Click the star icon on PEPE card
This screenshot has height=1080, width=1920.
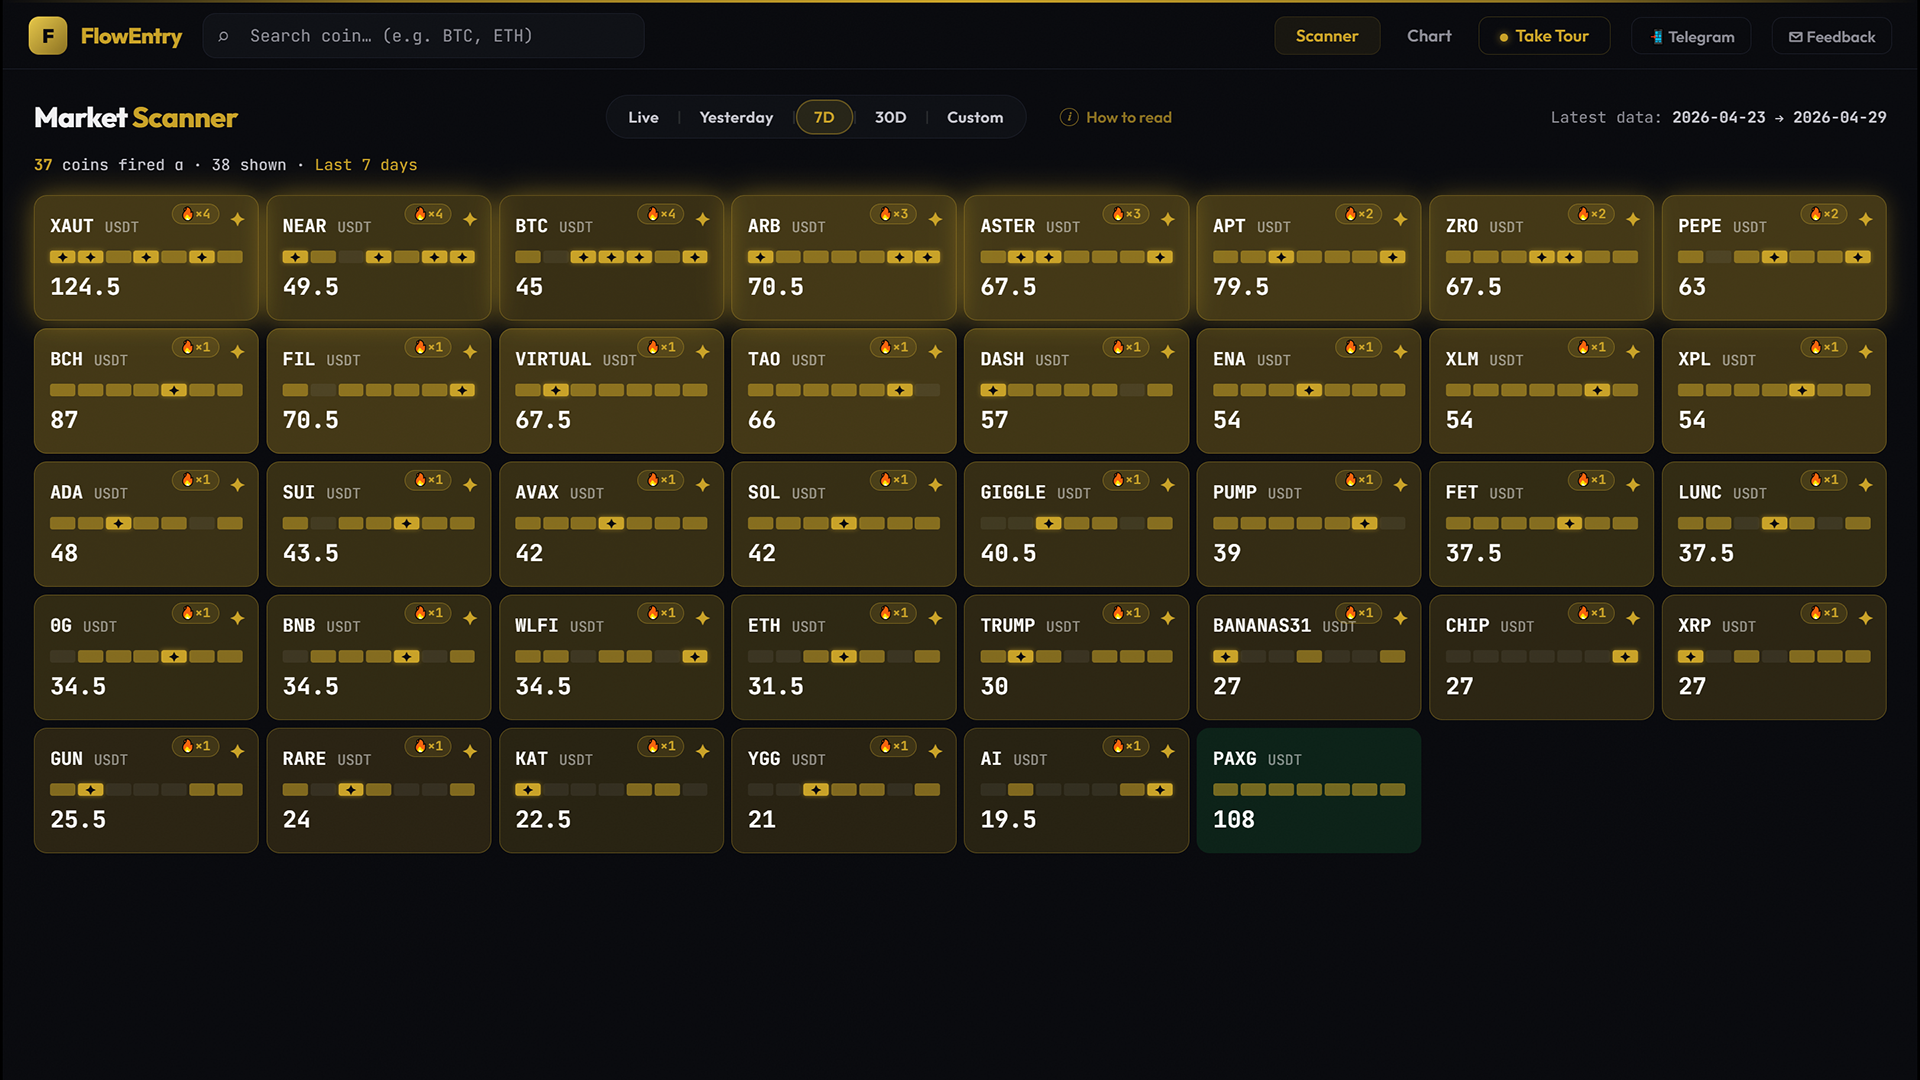[1865, 219]
